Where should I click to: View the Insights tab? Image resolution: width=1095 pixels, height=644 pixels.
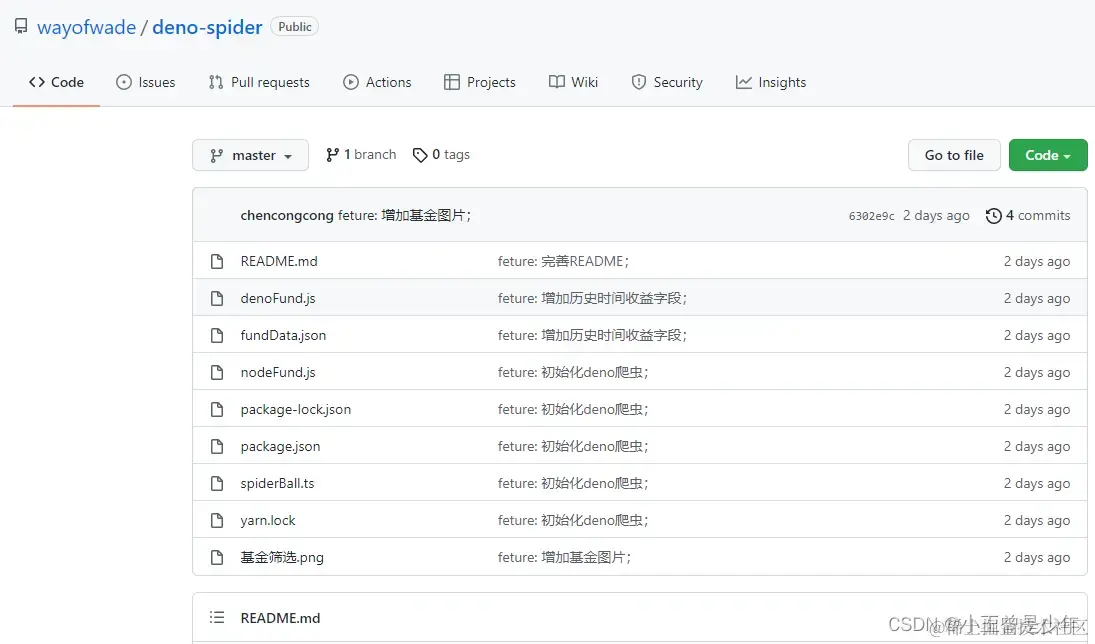(771, 82)
